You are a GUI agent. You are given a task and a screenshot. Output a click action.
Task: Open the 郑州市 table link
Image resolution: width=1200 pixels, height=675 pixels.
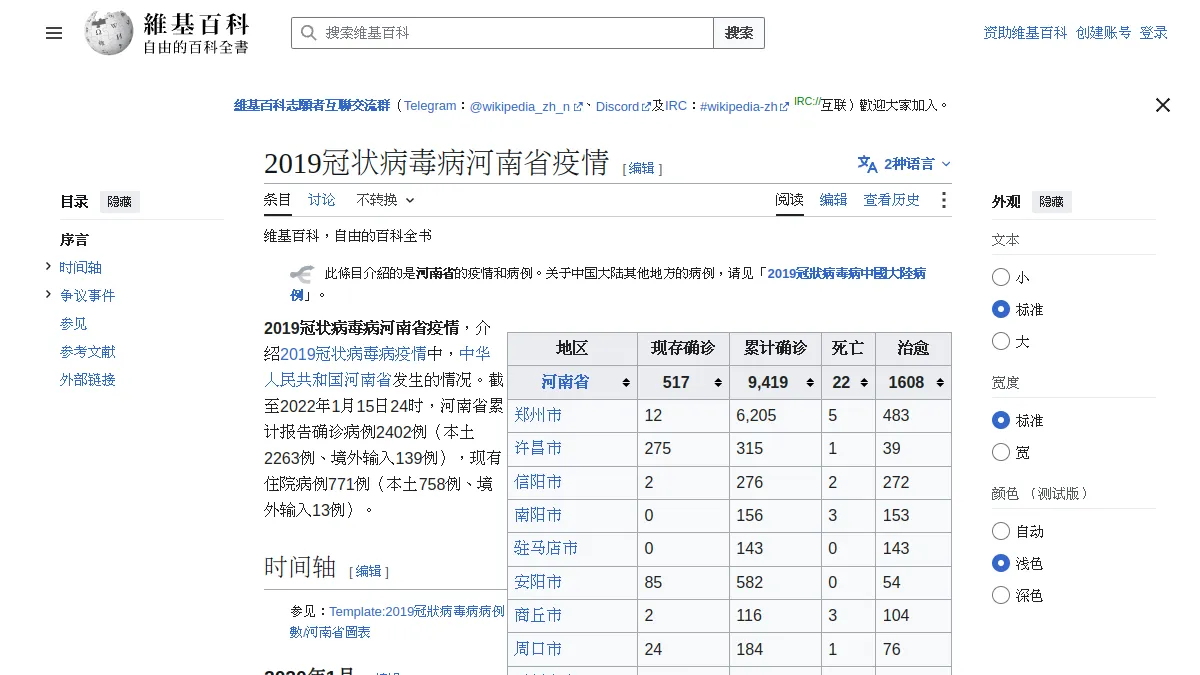538,415
